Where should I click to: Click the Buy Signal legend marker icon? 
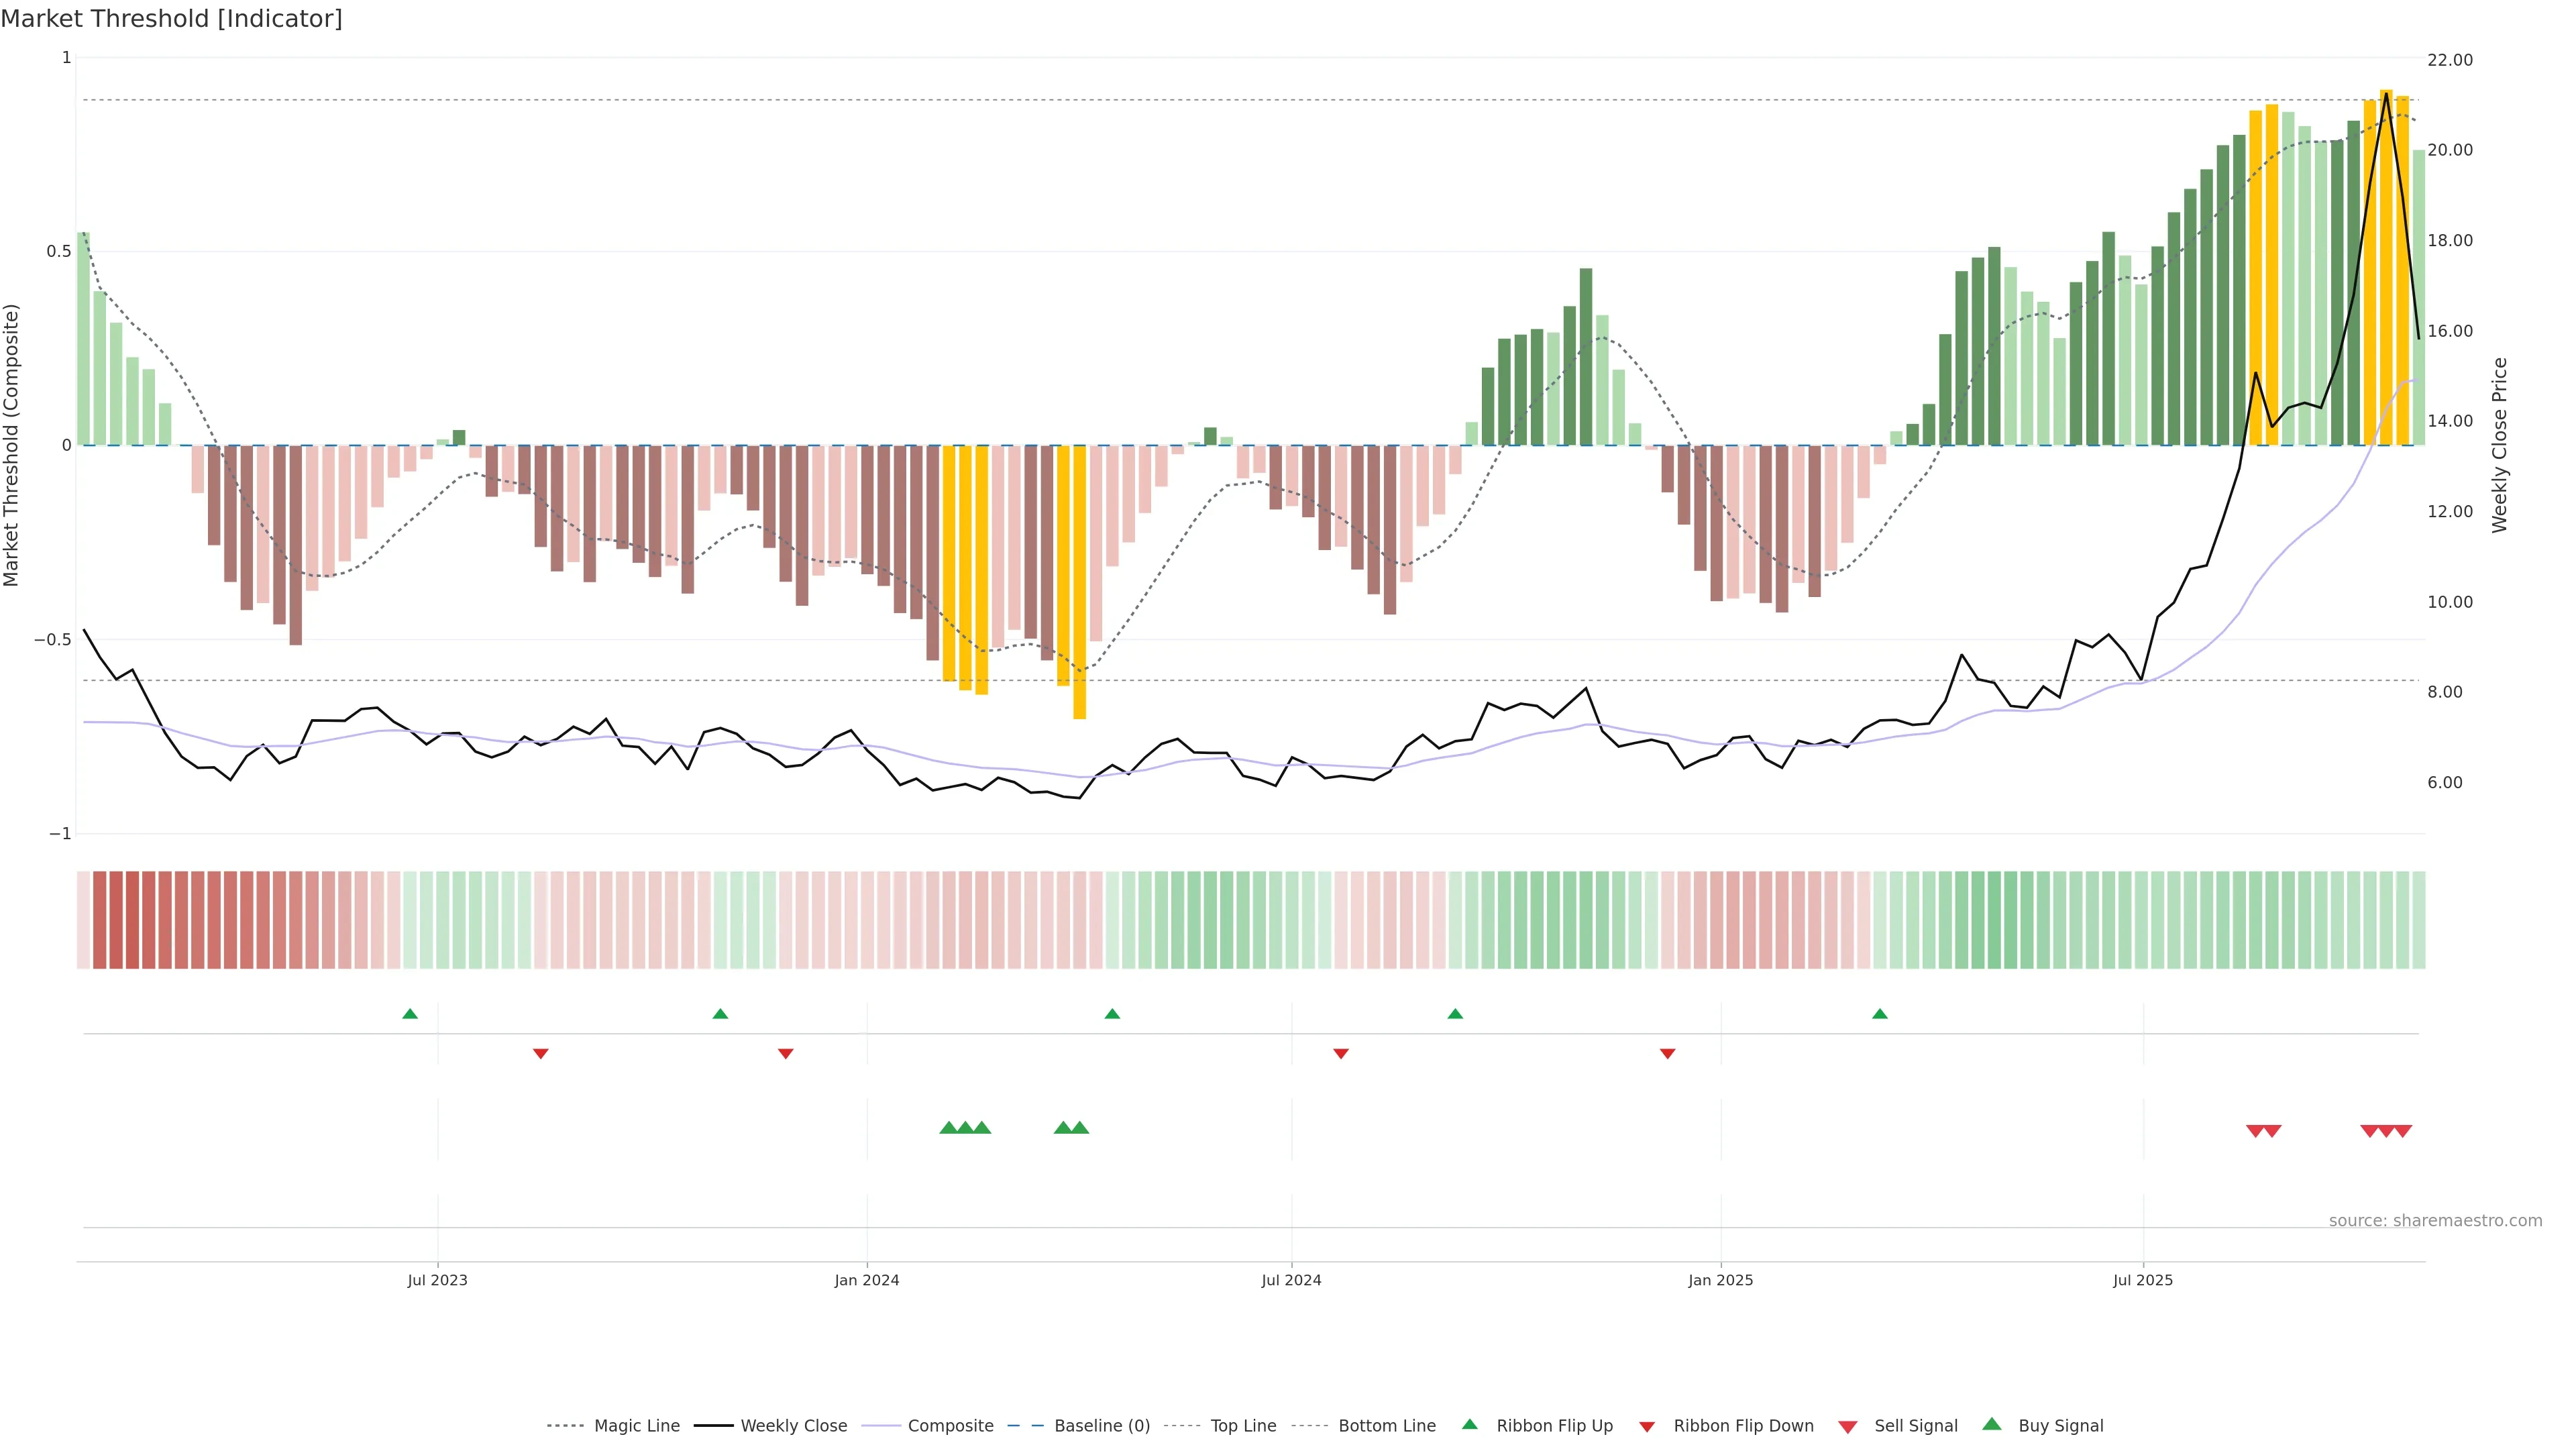[x=1992, y=1424]
